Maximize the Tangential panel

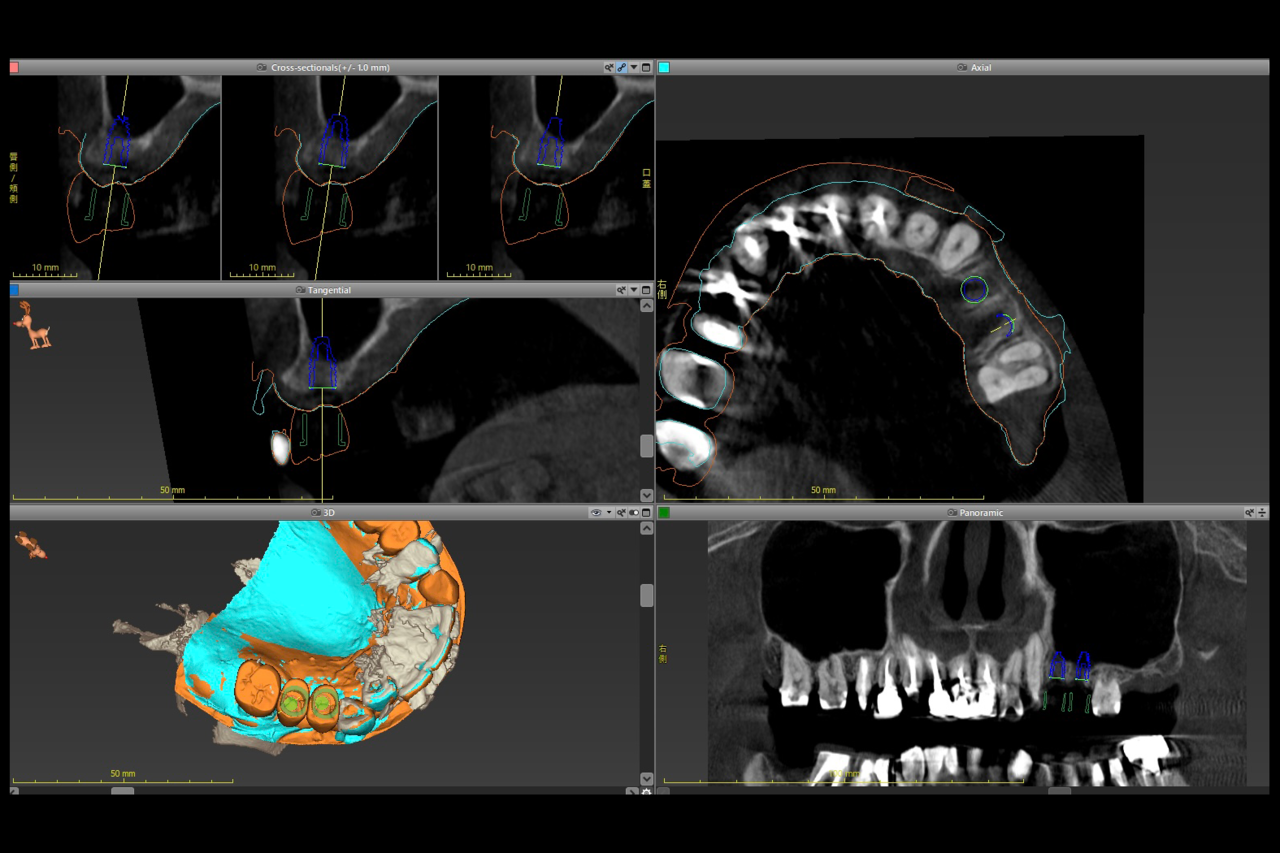click(x=646, y=290)
